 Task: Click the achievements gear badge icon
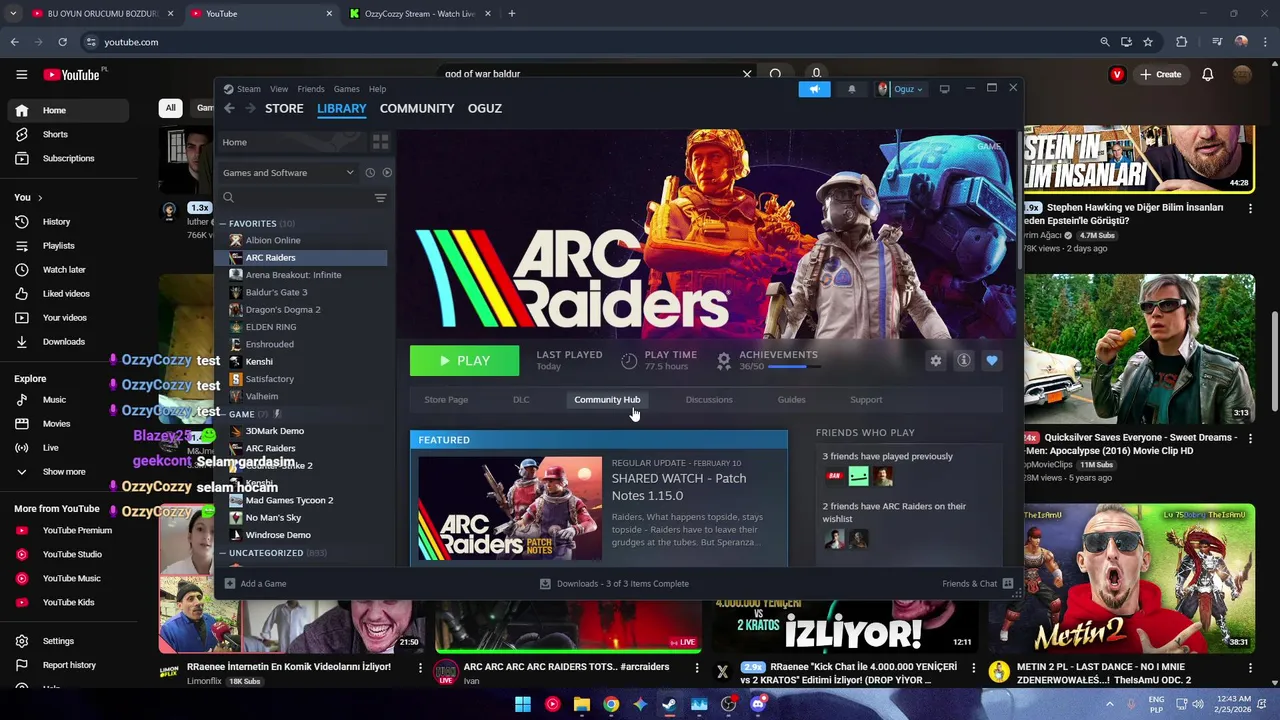point(724,360)
